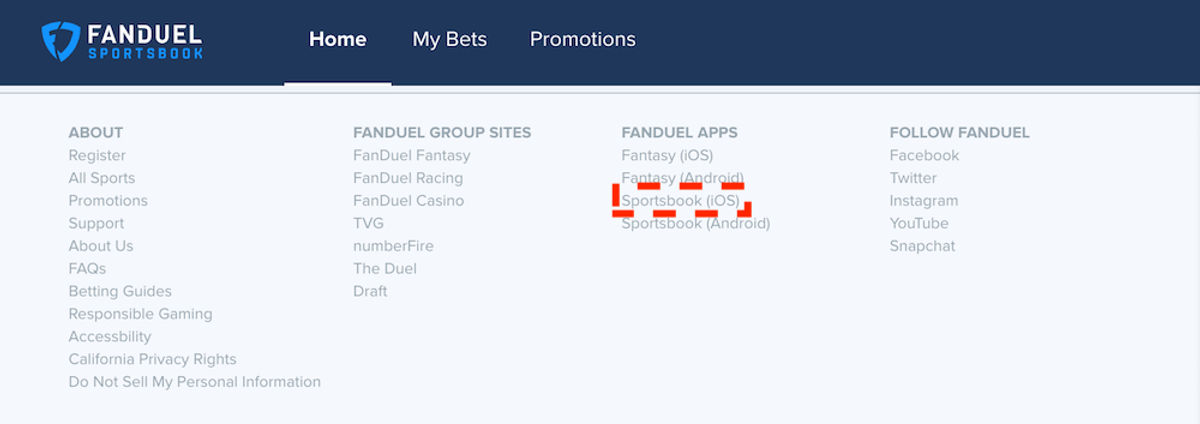Open the FanDuel Casino link
This screenshot has width=1200, height=424.
point(409,201)
